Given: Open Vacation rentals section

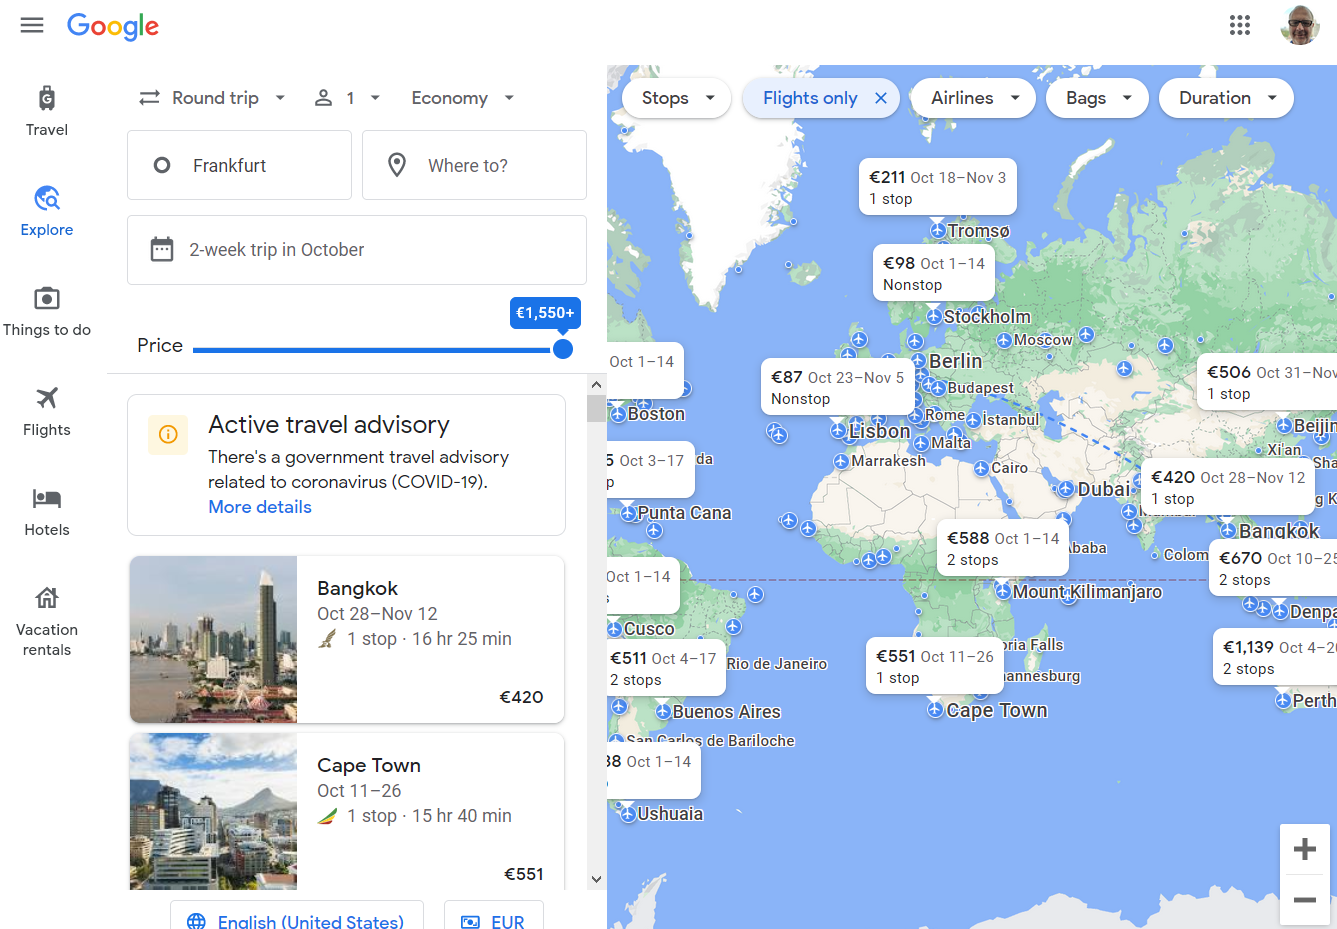Looking at the screenshot, I should 47,621.
